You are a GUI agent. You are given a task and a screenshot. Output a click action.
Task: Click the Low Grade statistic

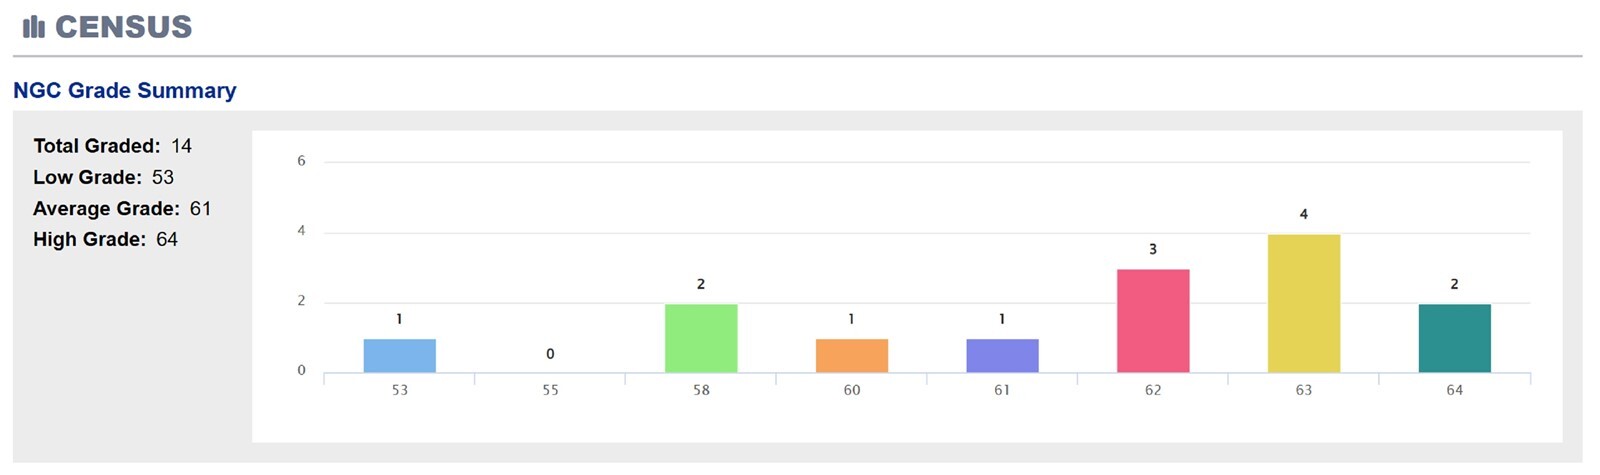pos(103,177)
